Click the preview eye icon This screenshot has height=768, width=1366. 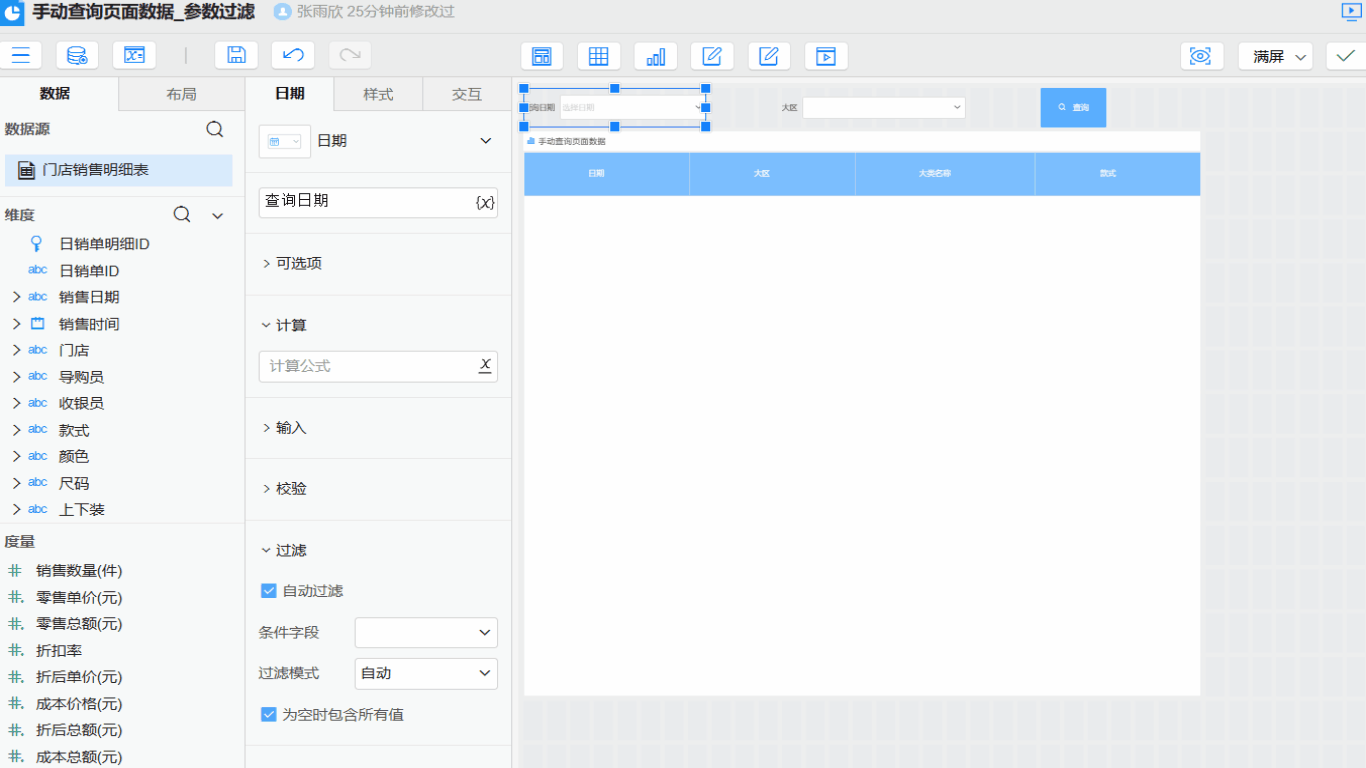click(1201, 57)
